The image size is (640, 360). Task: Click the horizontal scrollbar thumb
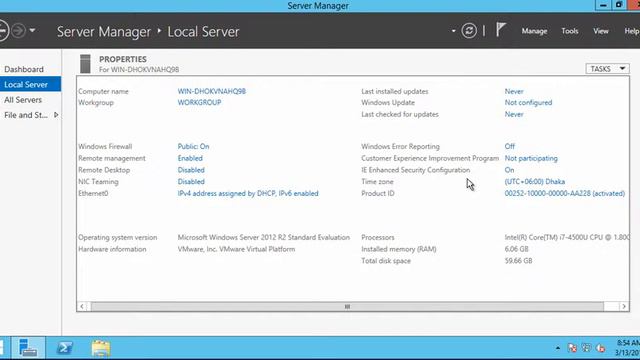347,307
